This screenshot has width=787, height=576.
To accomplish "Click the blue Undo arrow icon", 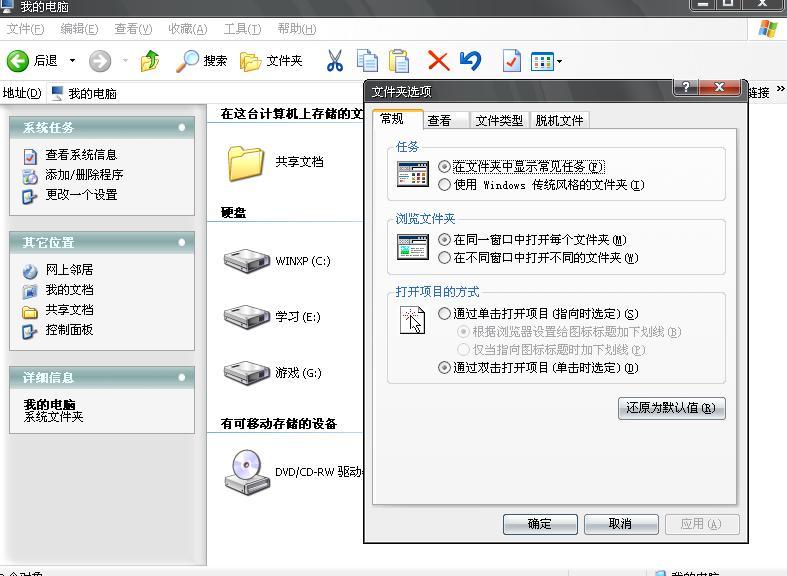I will [470, 61].
